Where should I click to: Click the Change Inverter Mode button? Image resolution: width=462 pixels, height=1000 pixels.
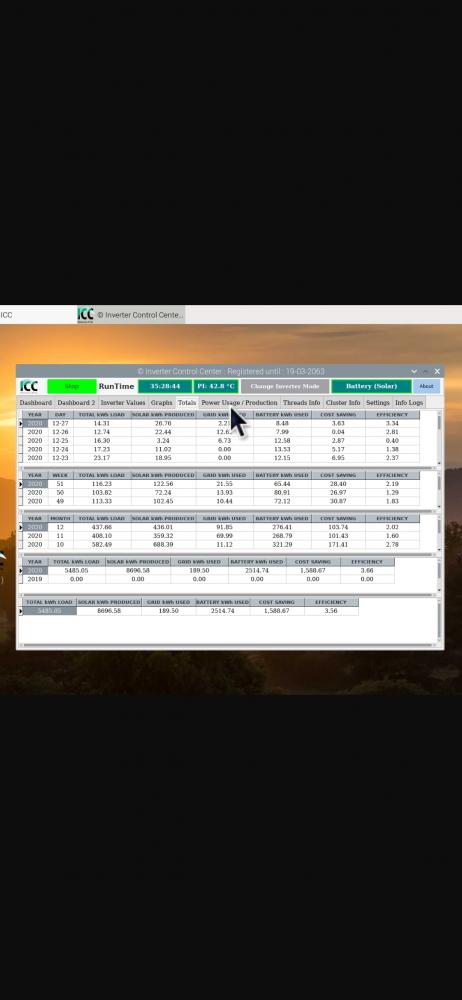click(x=285, y=386)
